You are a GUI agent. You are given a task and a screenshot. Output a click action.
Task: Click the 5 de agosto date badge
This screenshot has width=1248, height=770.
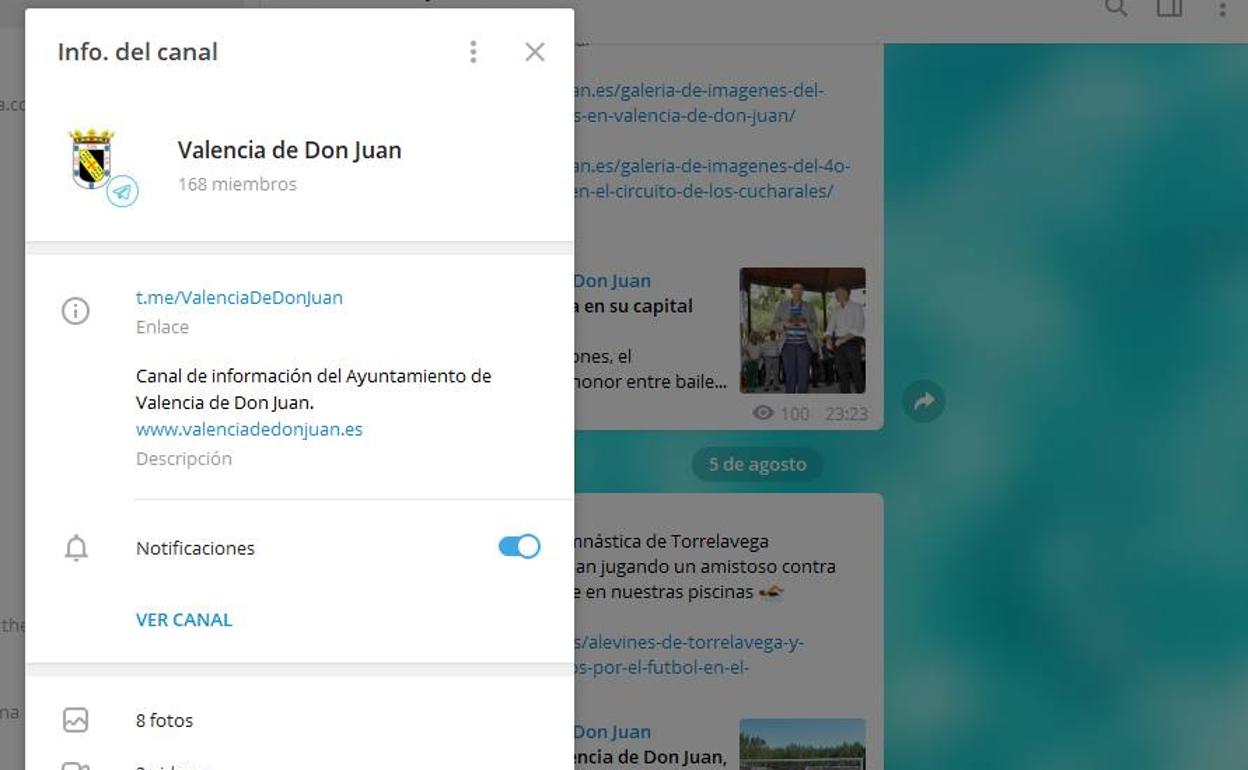click(x=757, y=464)
